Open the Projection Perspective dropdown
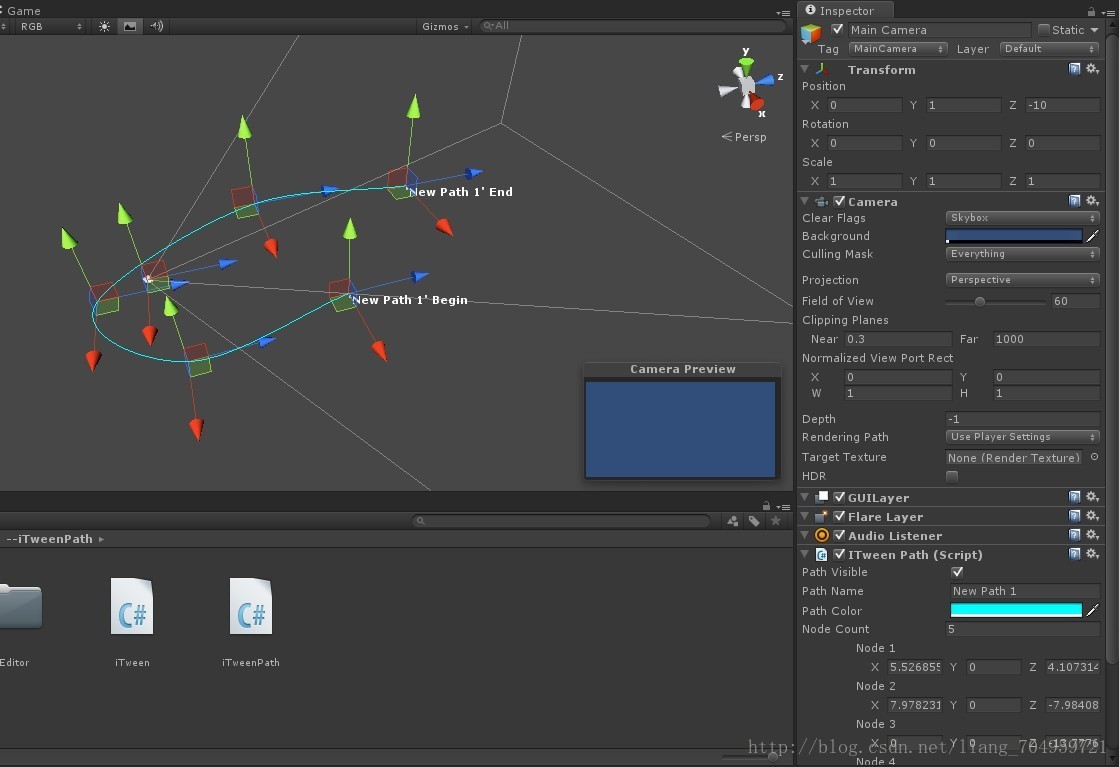The height and width of the screenshot is (767, 1119). (1022, 280)
